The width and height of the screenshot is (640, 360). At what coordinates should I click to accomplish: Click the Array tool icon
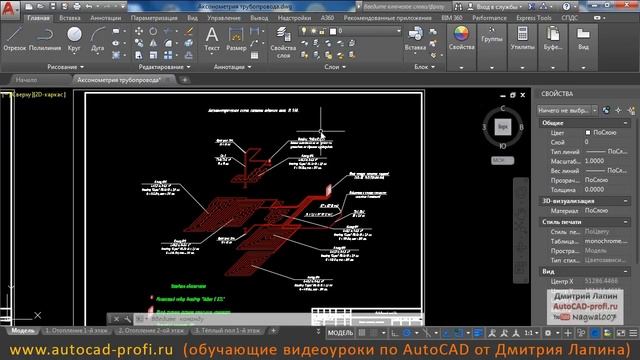coord(168,55)
